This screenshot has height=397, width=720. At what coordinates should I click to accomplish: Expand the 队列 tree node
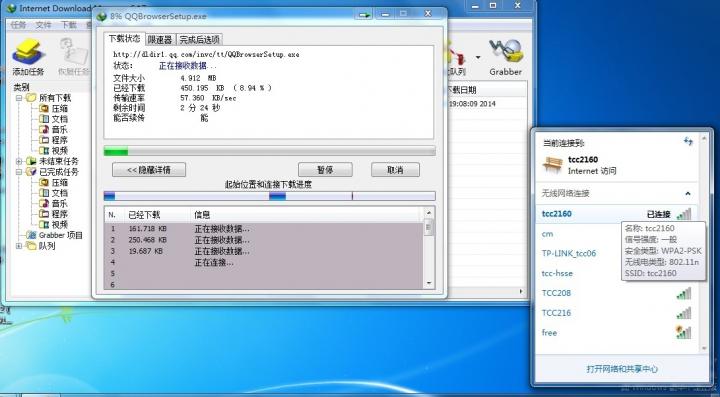[19, 246]
